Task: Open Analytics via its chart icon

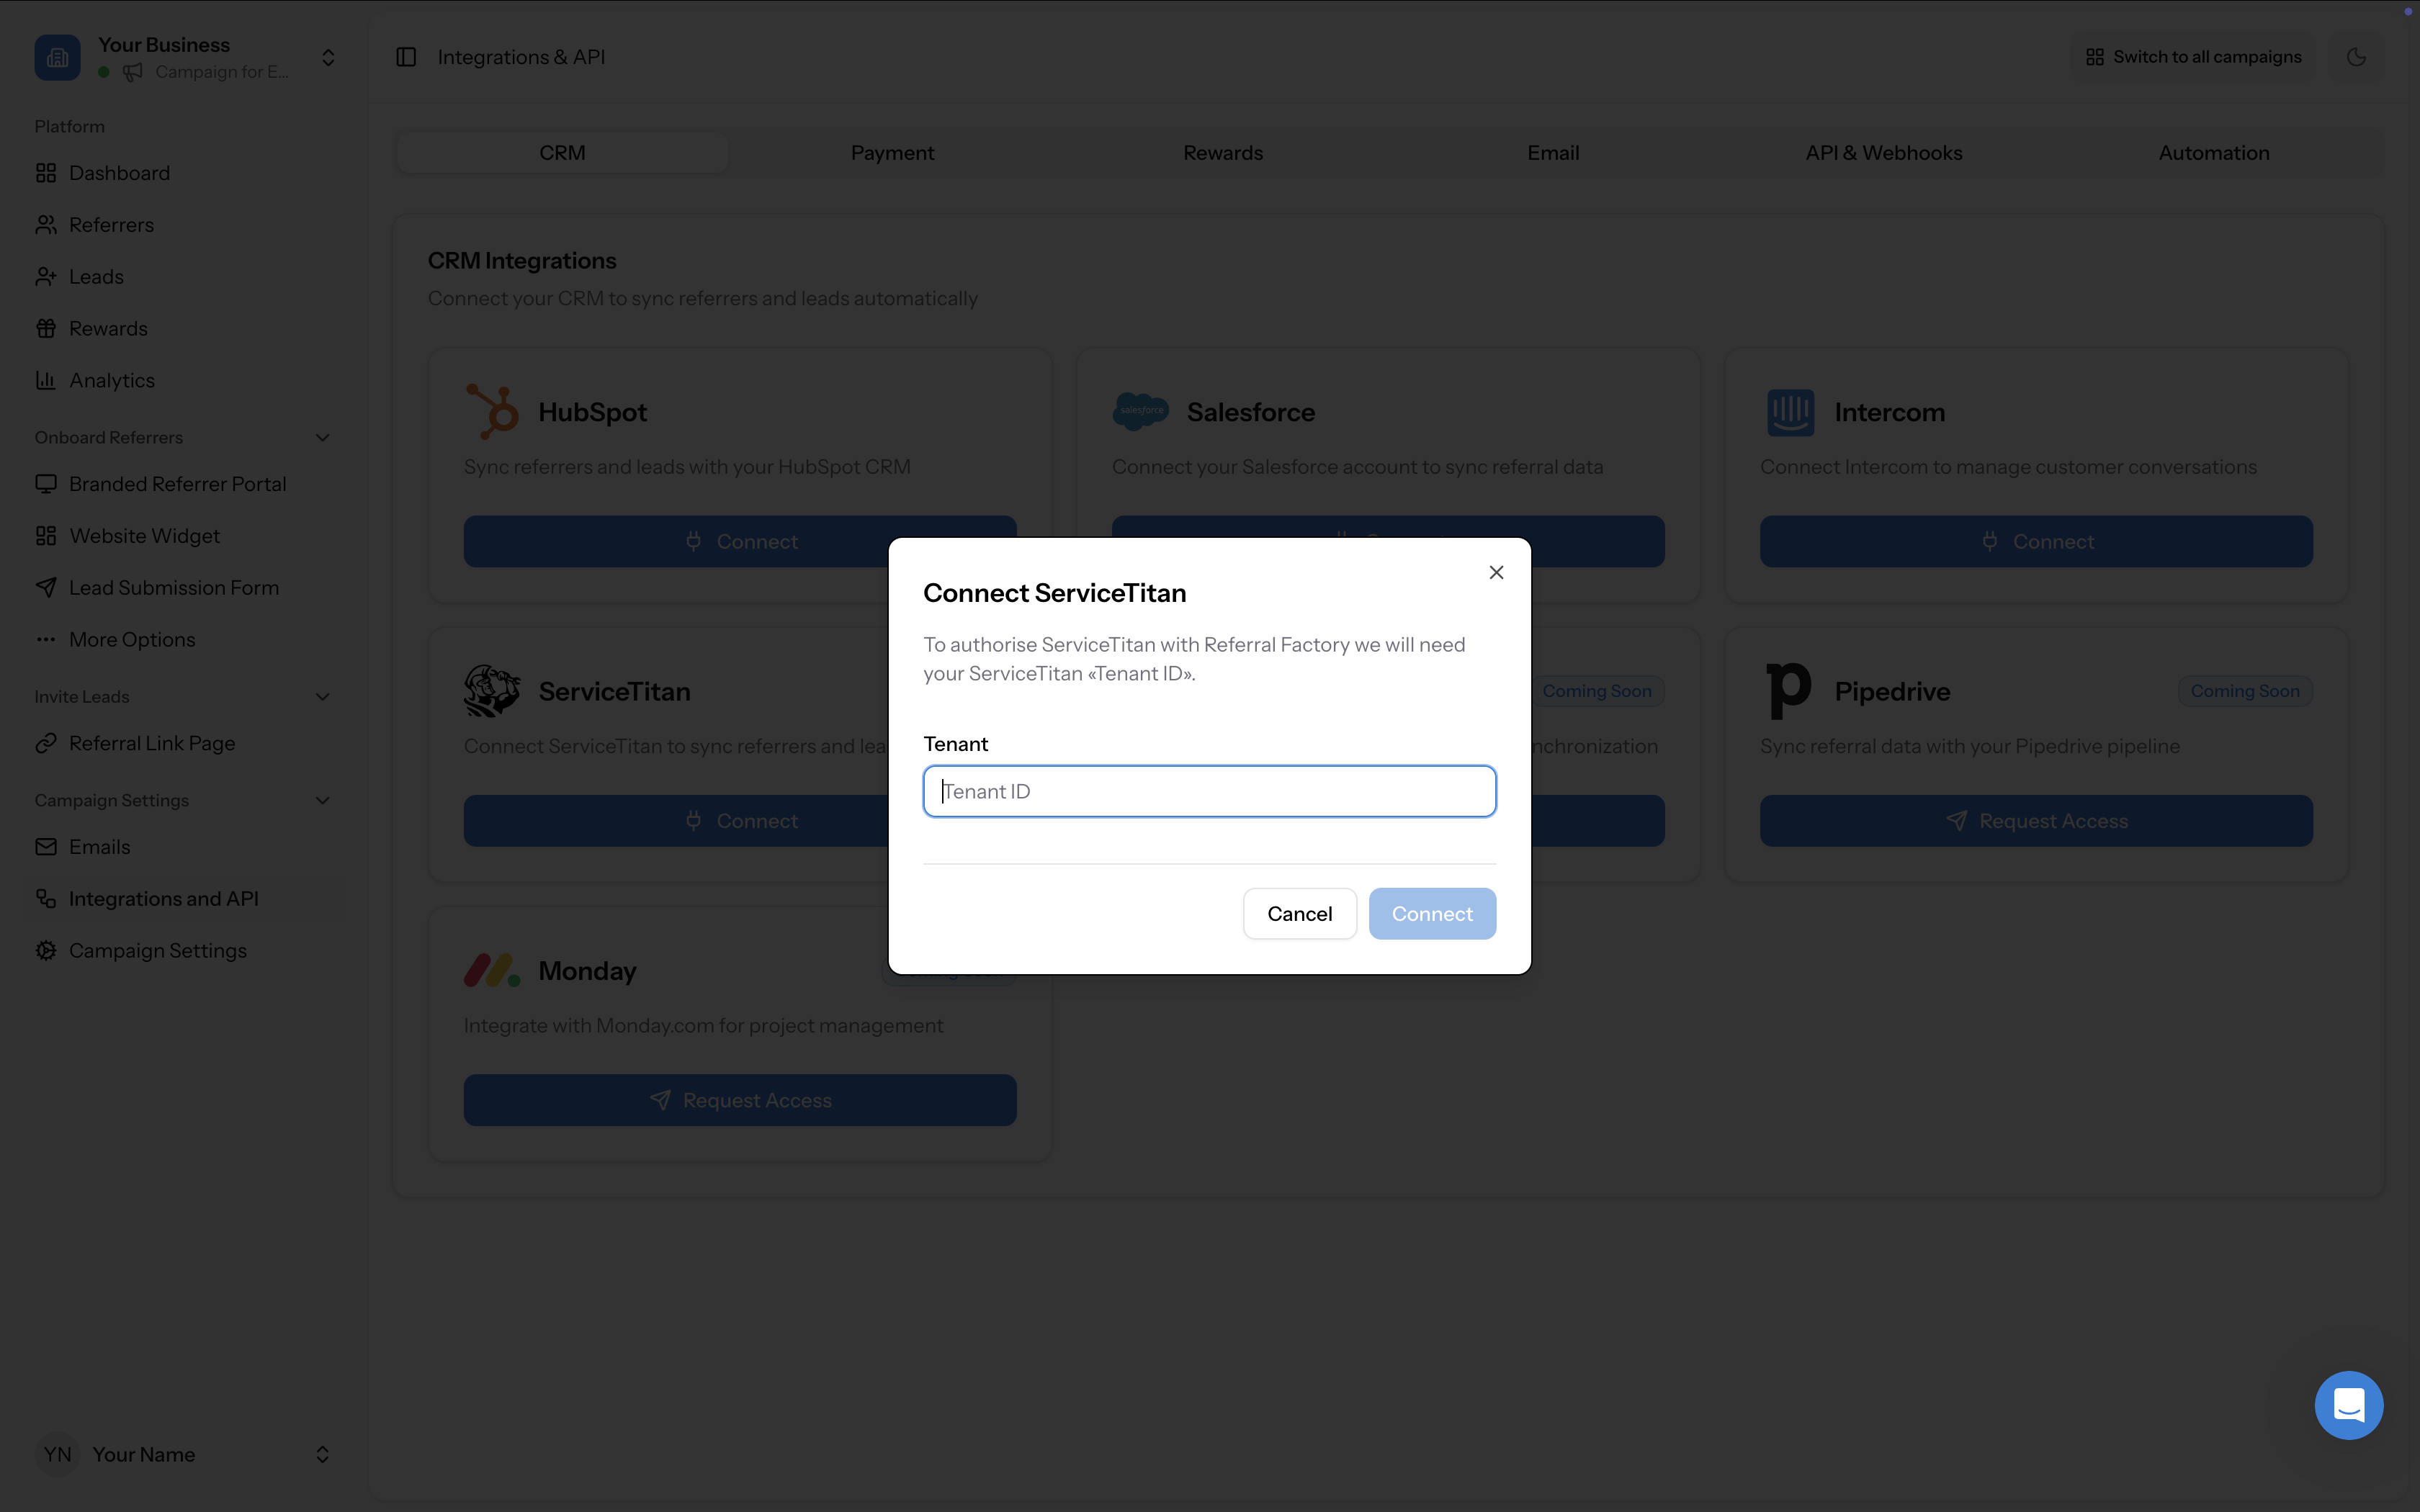Action: pyautogui.click(x=46, y=380)
